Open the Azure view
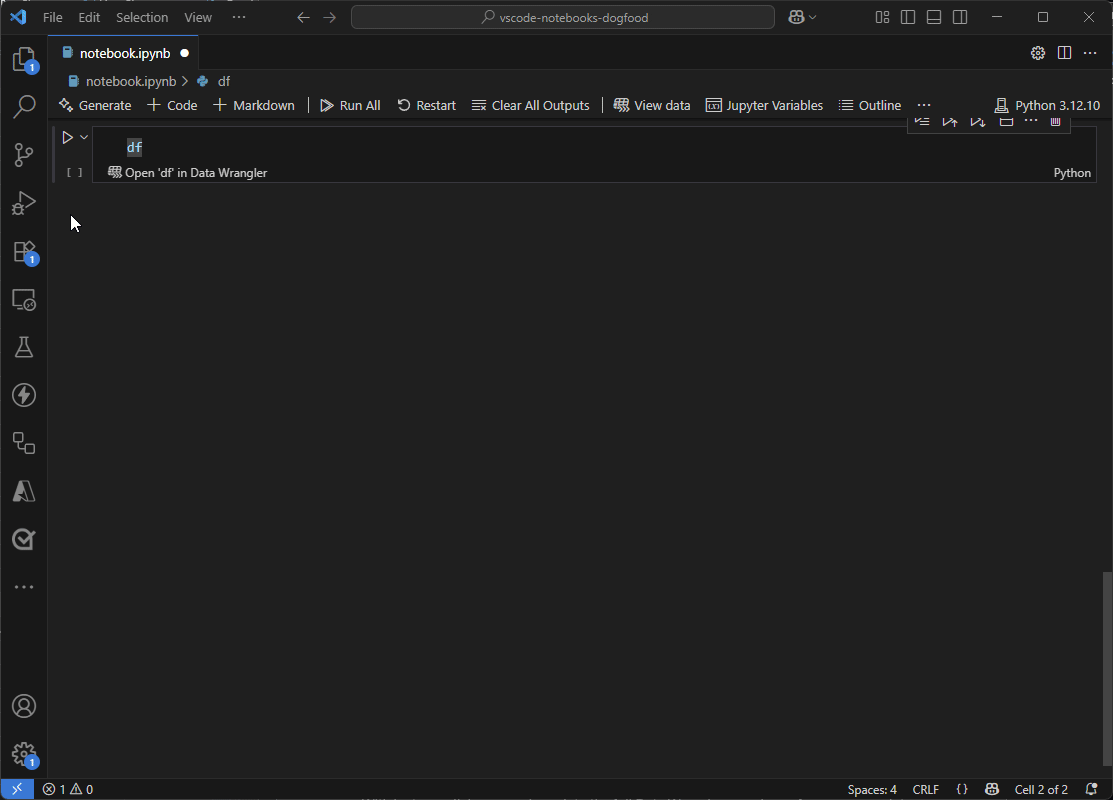This screenshot has height=800, width=1113. pyautogui.click(x=24, y=491)
